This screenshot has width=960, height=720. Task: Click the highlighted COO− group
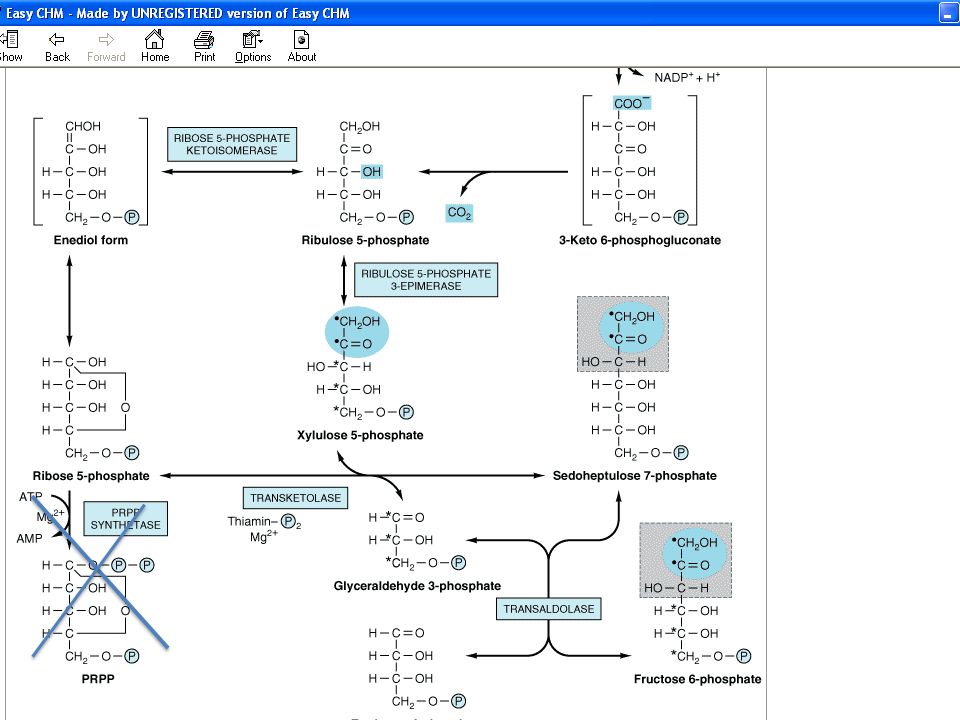tap(632, 103)
